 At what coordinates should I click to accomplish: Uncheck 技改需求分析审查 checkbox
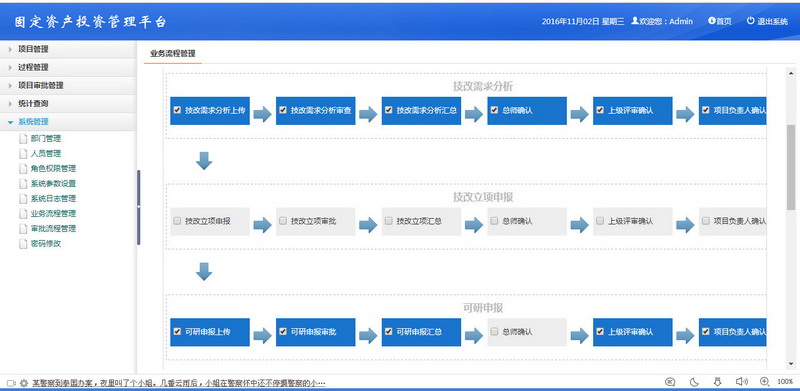point(283,110)
